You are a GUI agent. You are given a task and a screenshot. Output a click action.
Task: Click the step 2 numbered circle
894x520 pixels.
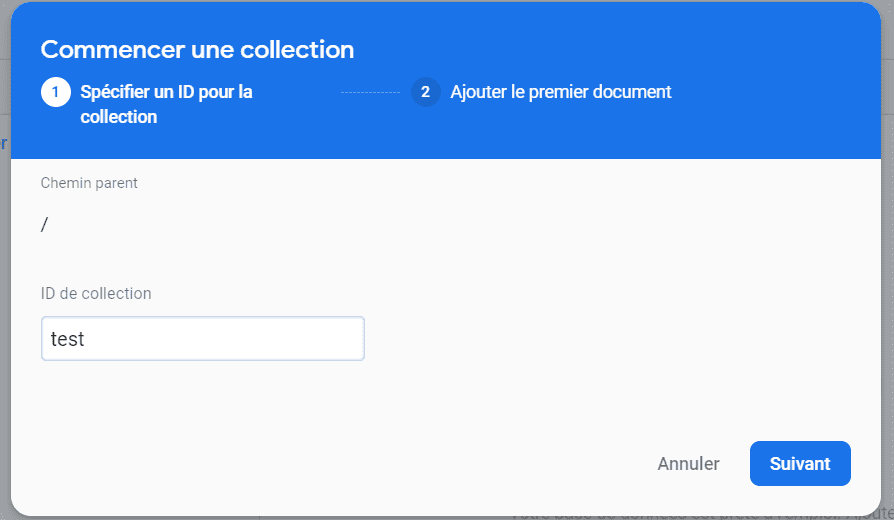[x=425, y=92]
